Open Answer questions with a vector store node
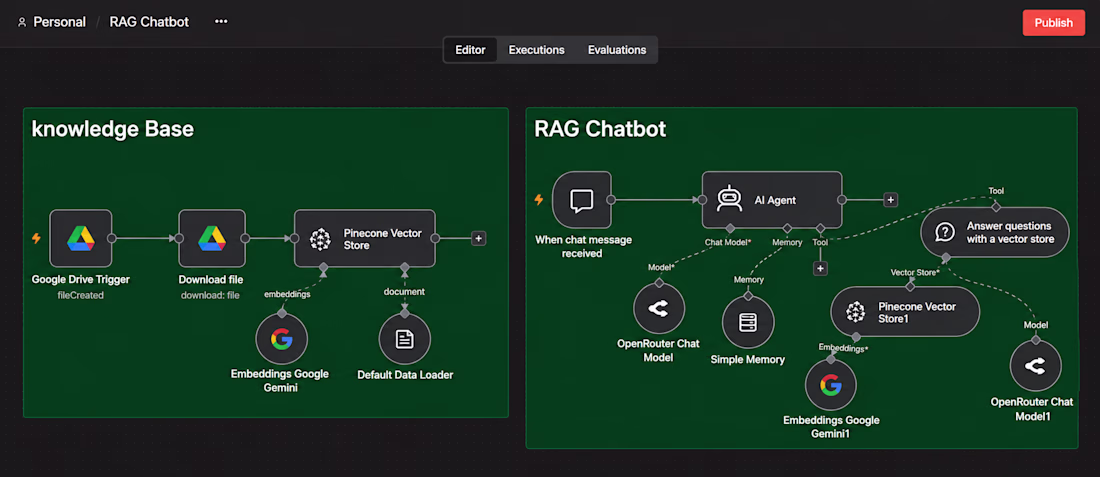This screenshot has width=1100, height=477. [995, 232]
